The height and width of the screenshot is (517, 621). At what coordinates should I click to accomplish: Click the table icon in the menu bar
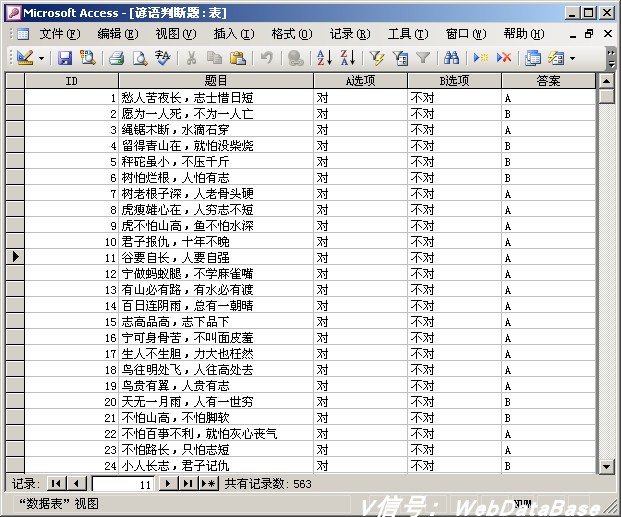[23, 34]
